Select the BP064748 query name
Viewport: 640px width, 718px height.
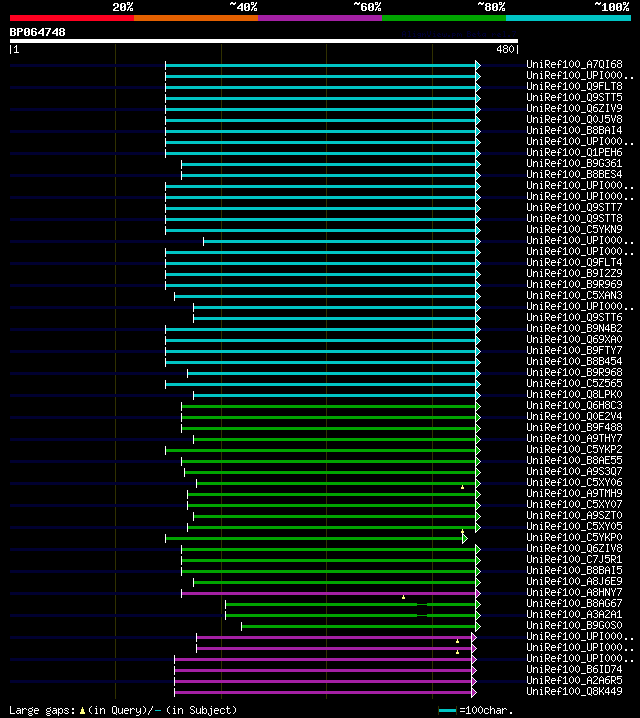pos(38,32)
